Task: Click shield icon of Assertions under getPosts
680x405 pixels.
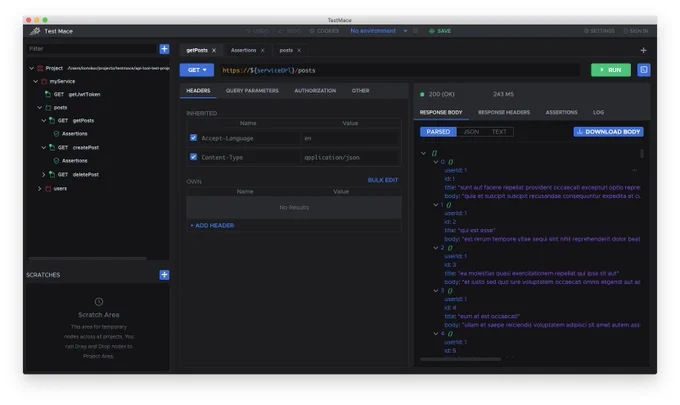Action: [x=56, y=134]
